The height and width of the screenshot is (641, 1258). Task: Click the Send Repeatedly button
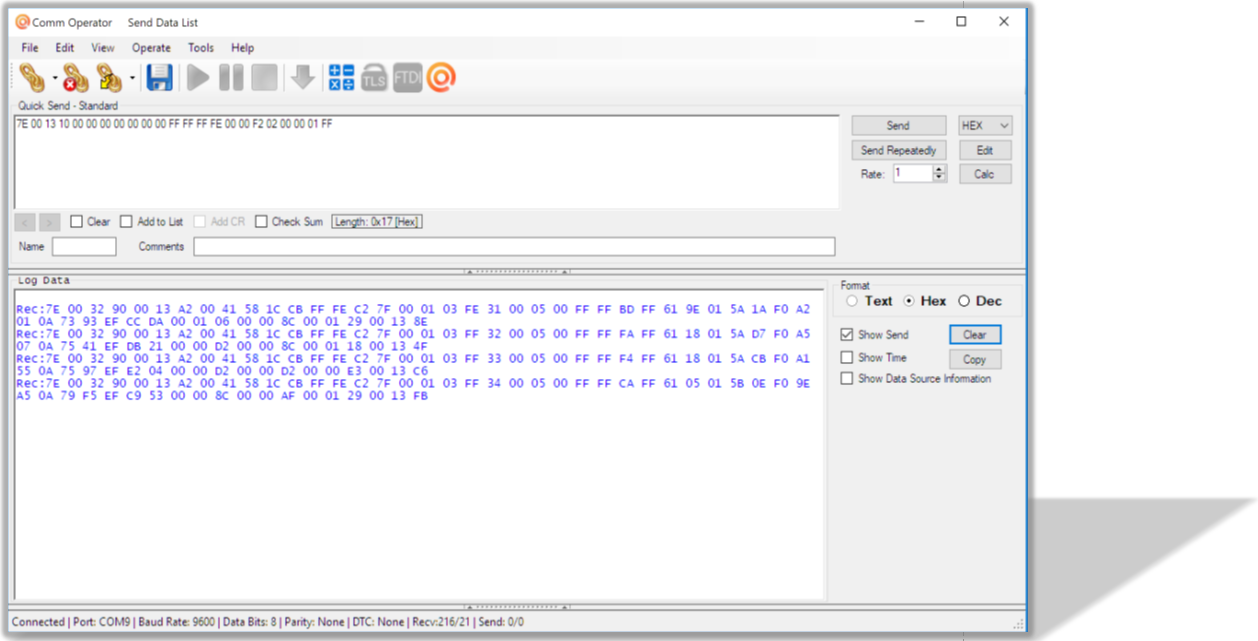[898, 150]
